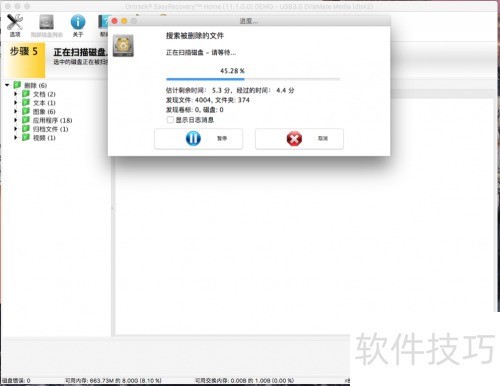Click the 步骤 5 step badge

coord(24,59)
